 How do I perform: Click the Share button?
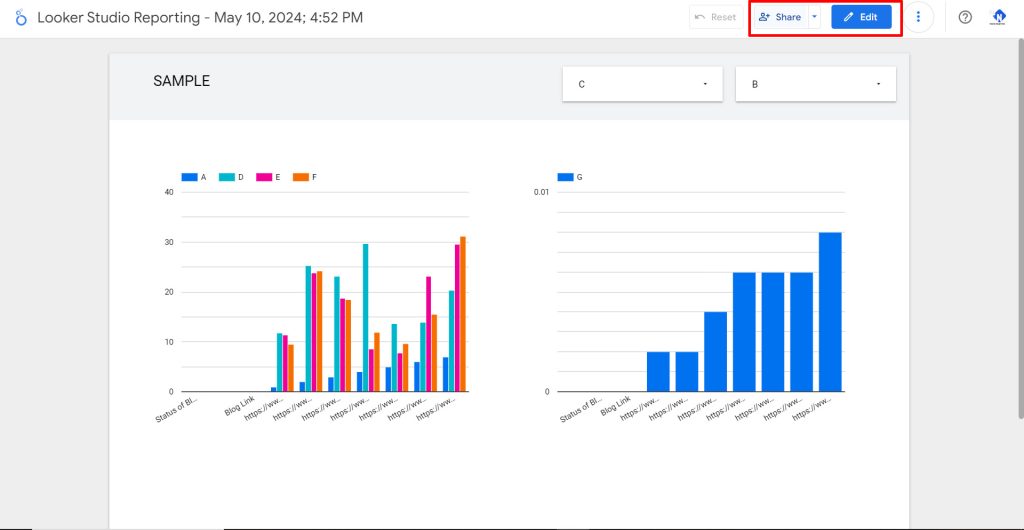780,17
